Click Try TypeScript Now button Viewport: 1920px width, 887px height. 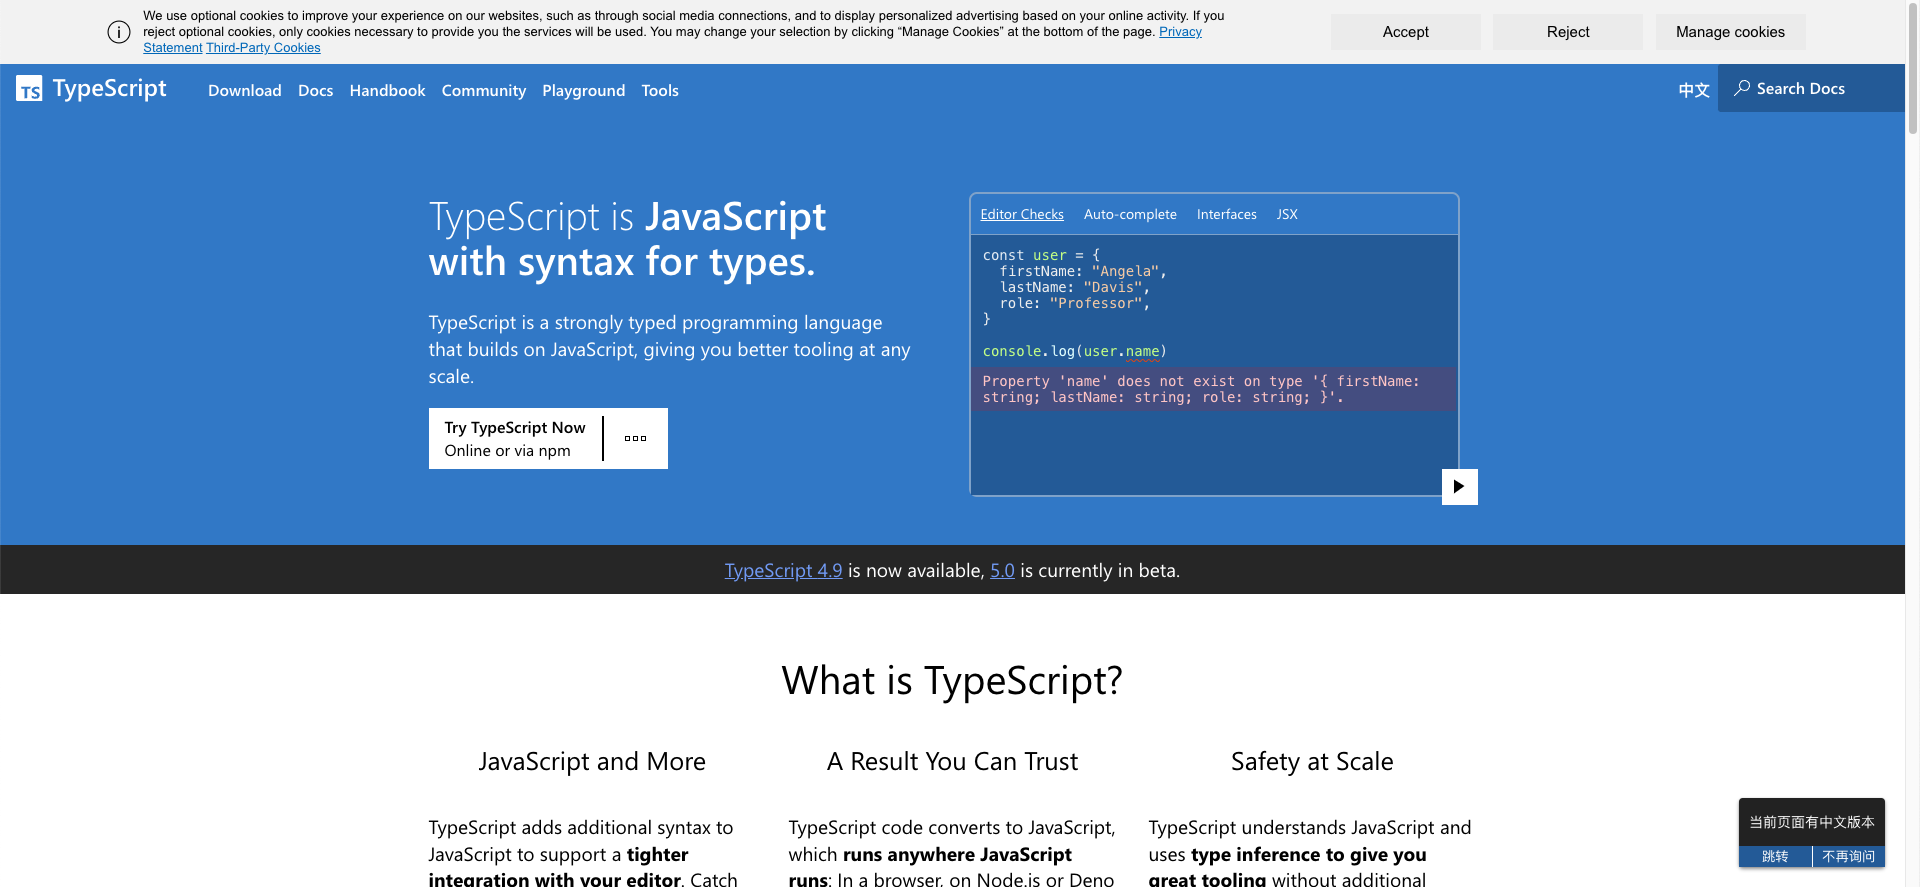point(515,438)
